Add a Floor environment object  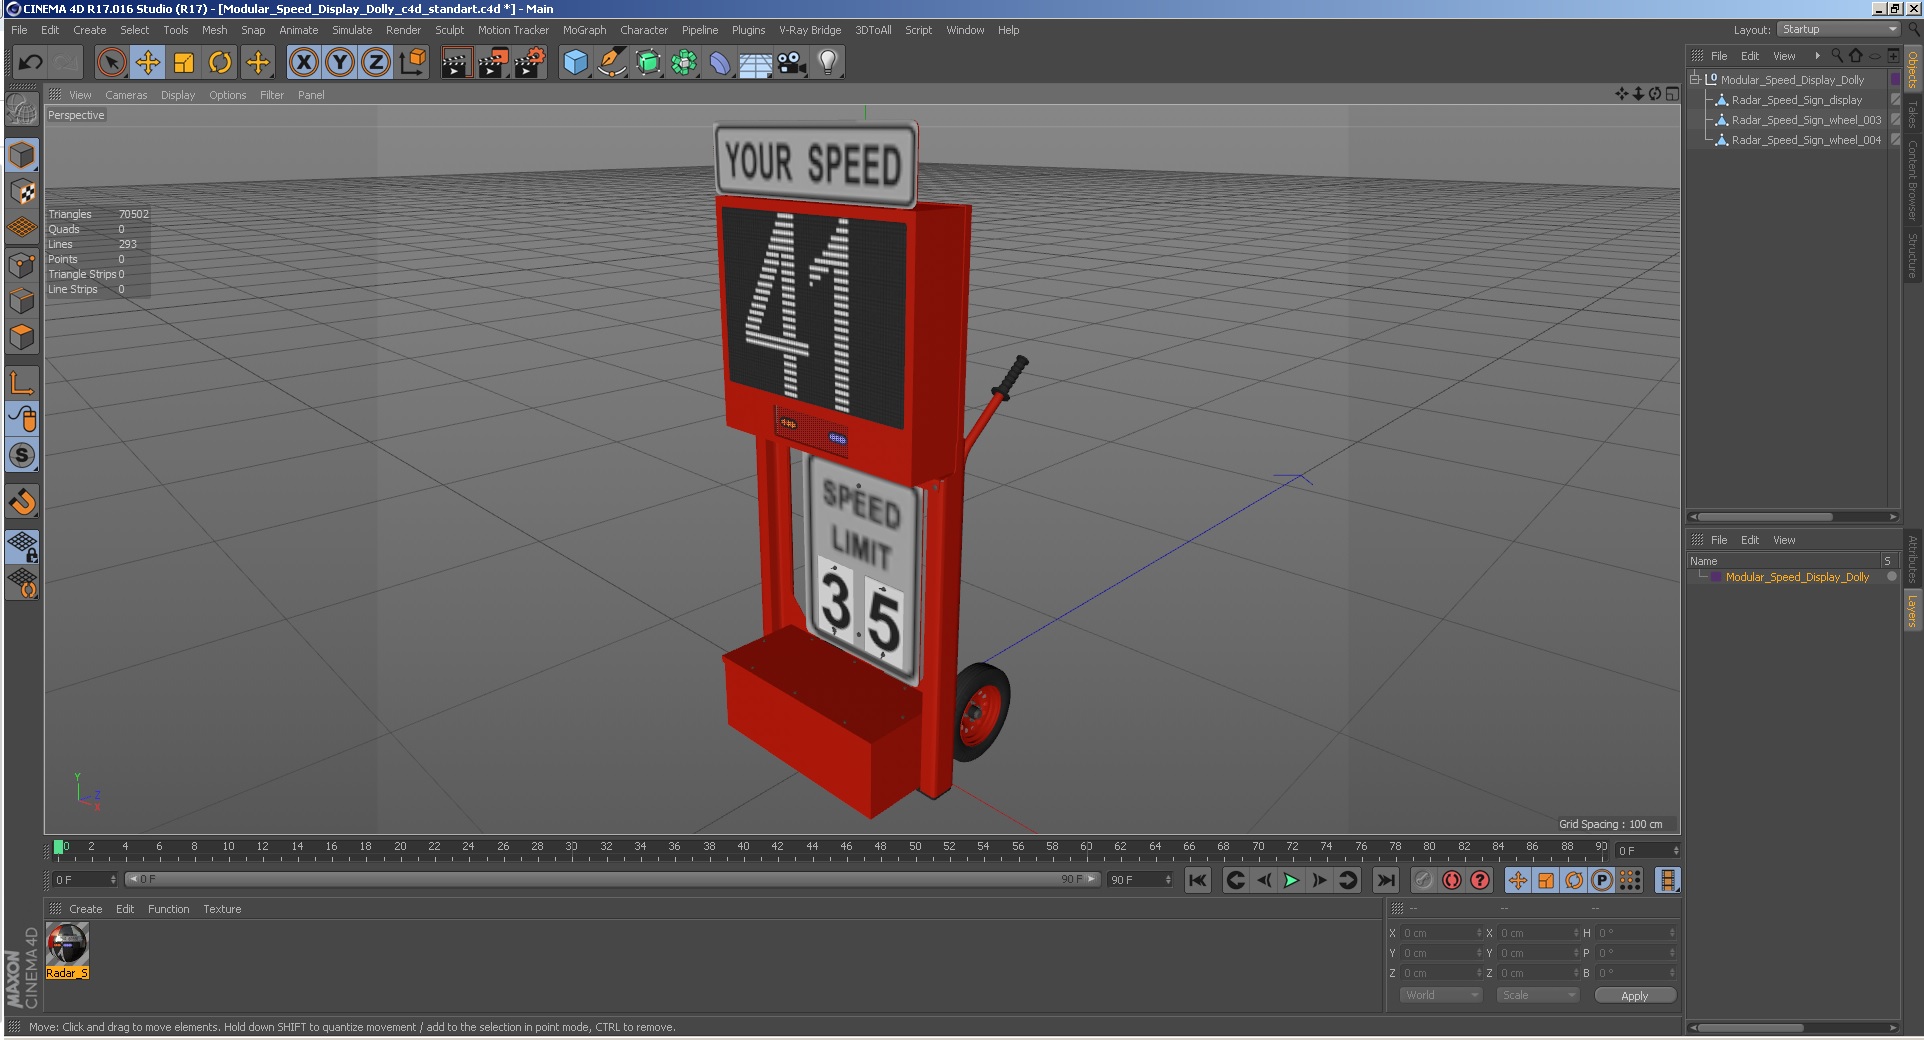(x=756, y=63)
